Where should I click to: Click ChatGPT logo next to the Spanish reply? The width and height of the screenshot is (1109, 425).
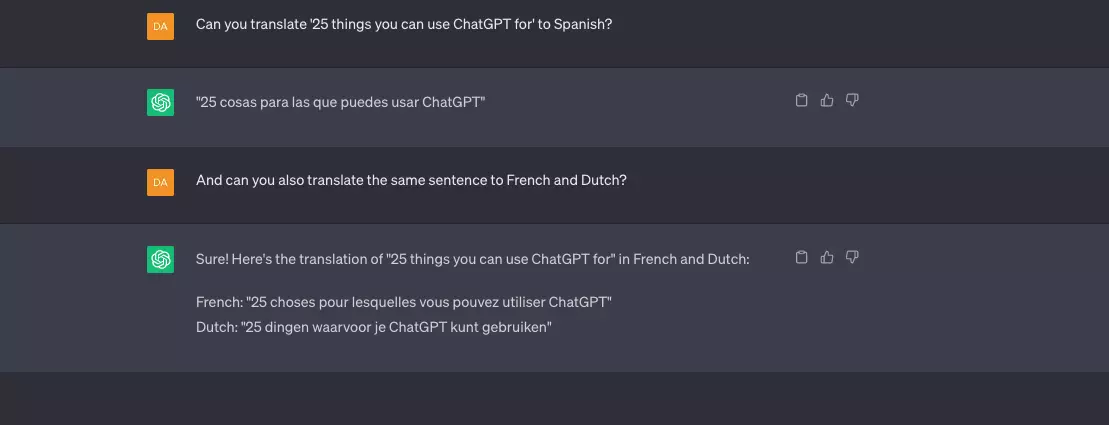pos(161,103)
